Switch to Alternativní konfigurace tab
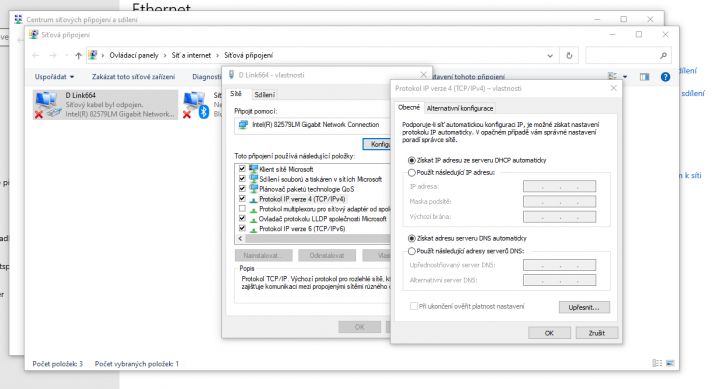Screen dimensions: 725x389 [460, 108]
